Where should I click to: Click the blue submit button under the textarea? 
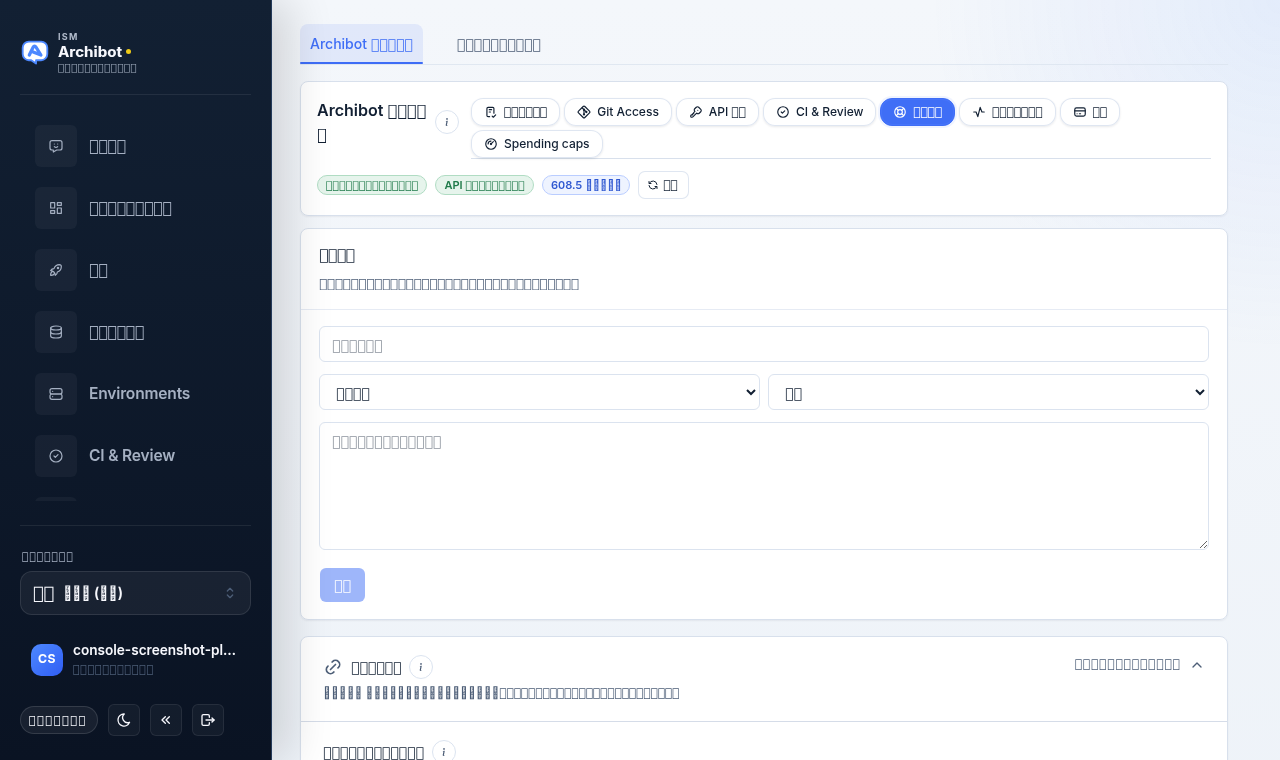(342, 585)
